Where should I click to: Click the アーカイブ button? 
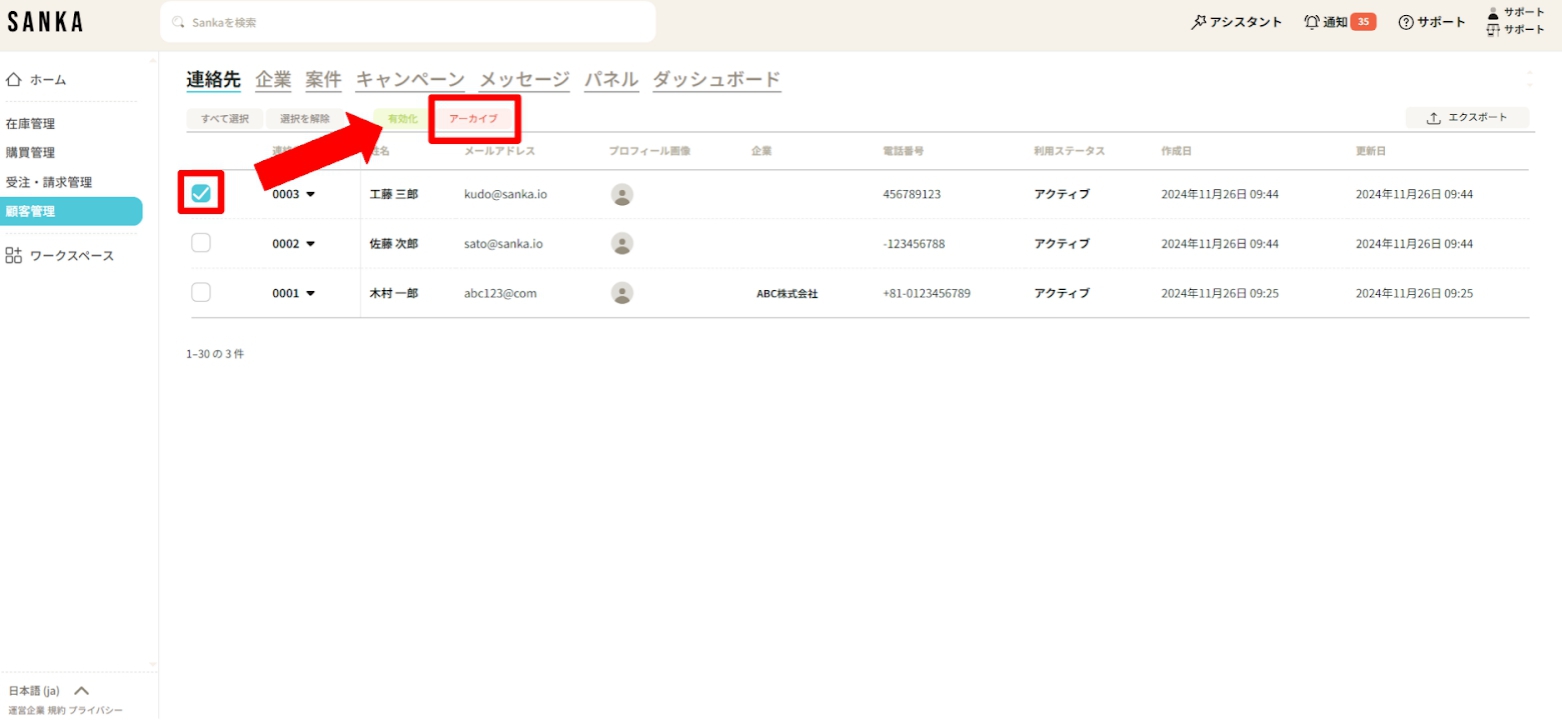473,118
